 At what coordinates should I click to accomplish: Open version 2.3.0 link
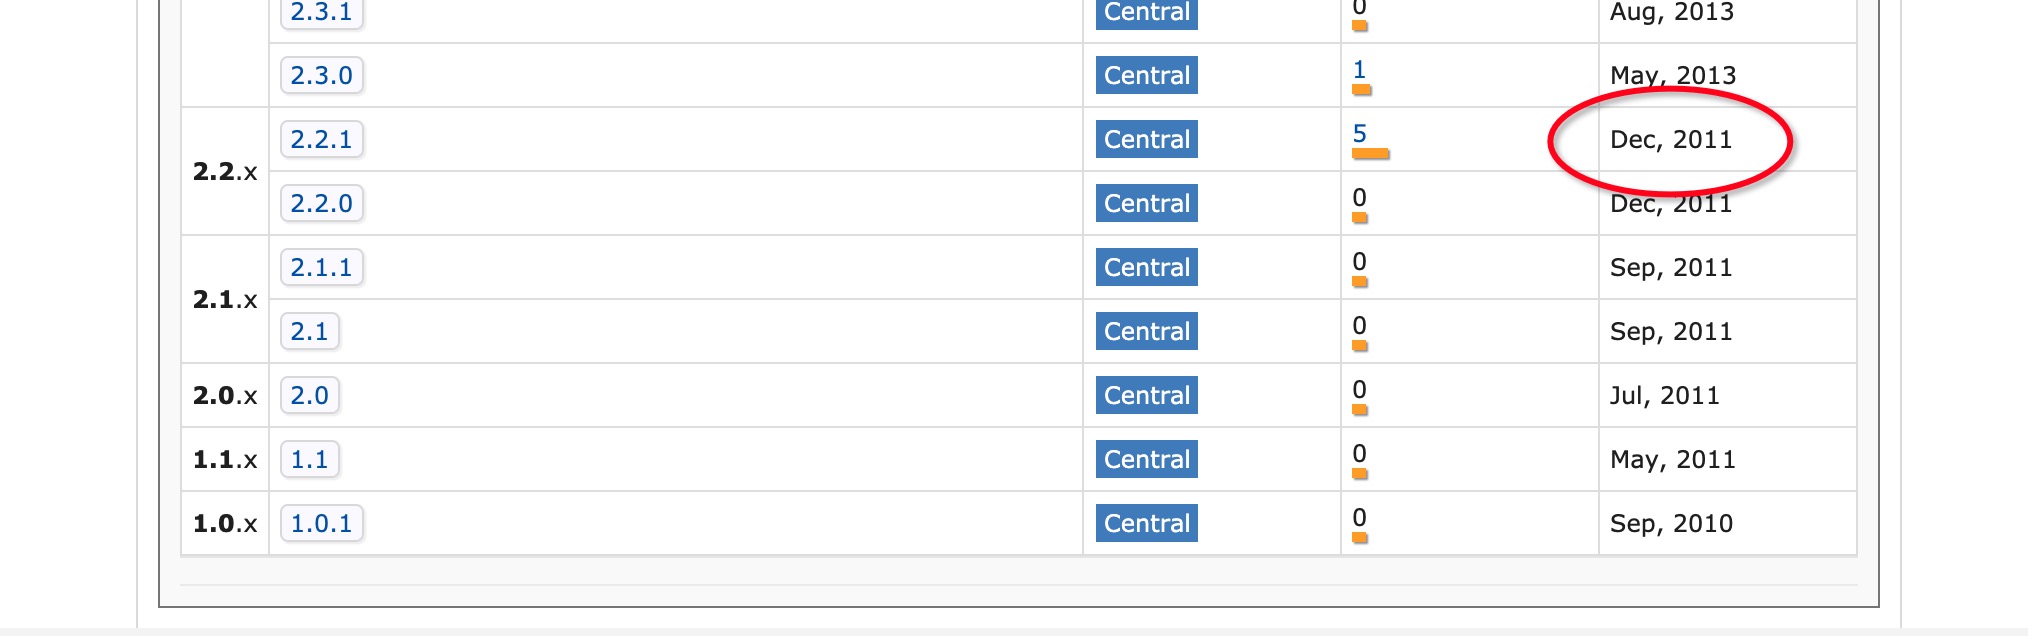pyautogui.click(x=321, y=75)
